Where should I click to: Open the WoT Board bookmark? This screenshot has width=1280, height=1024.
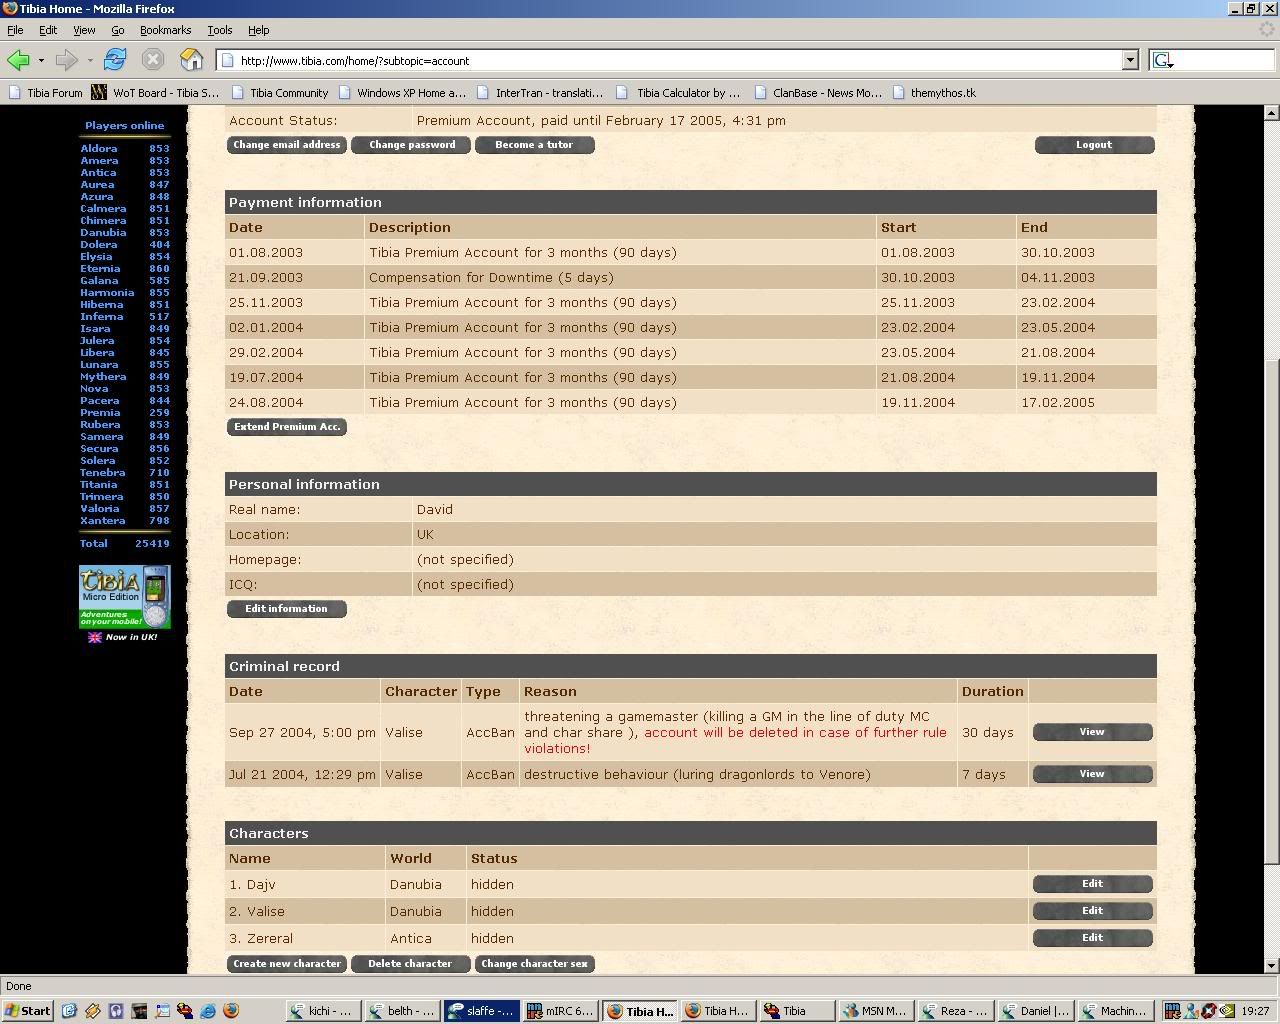pyautogui.click(x=155, y=92)
